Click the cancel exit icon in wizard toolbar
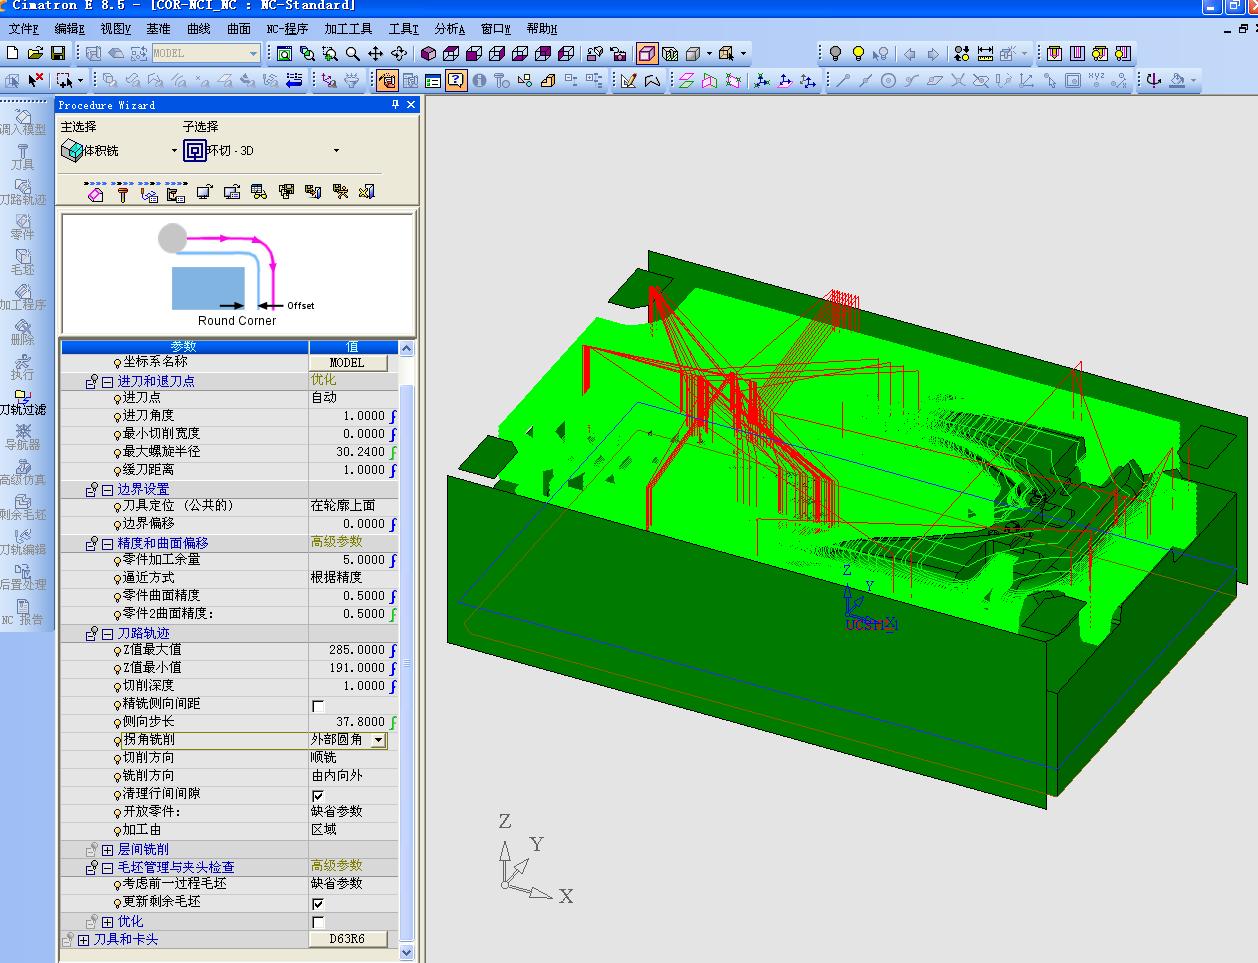1258x963 pixels. tap(367, 191)
